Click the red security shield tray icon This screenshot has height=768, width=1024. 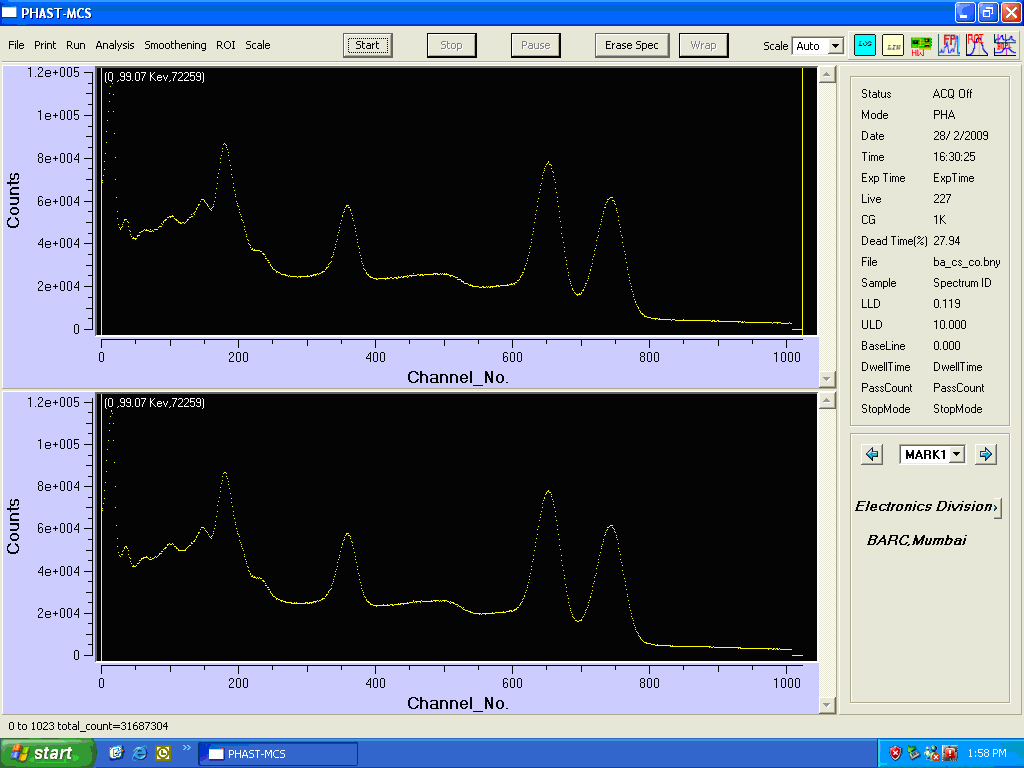point(895,753)
